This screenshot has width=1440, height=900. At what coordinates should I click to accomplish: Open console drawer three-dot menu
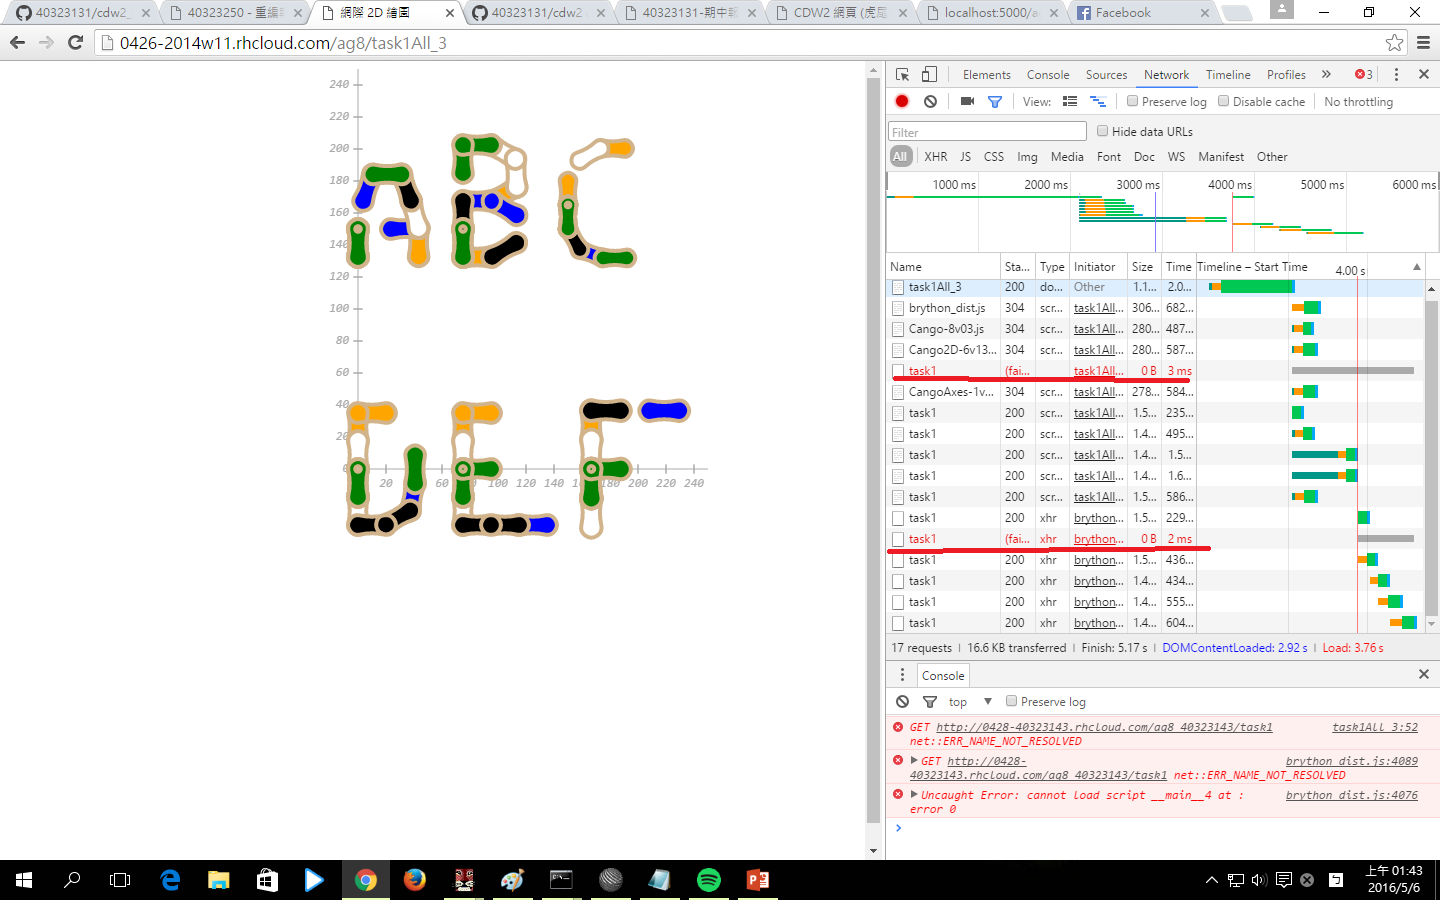click(902, 675)
